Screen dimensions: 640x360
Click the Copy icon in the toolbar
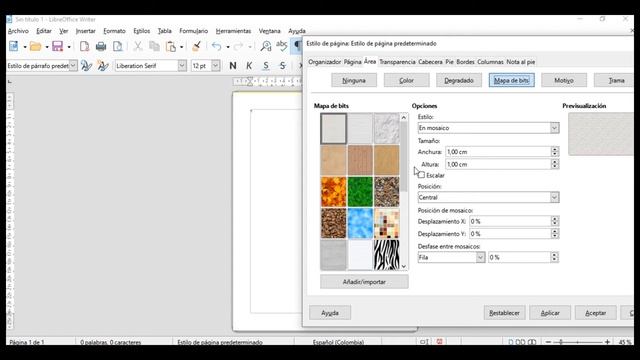click(154, 47)
